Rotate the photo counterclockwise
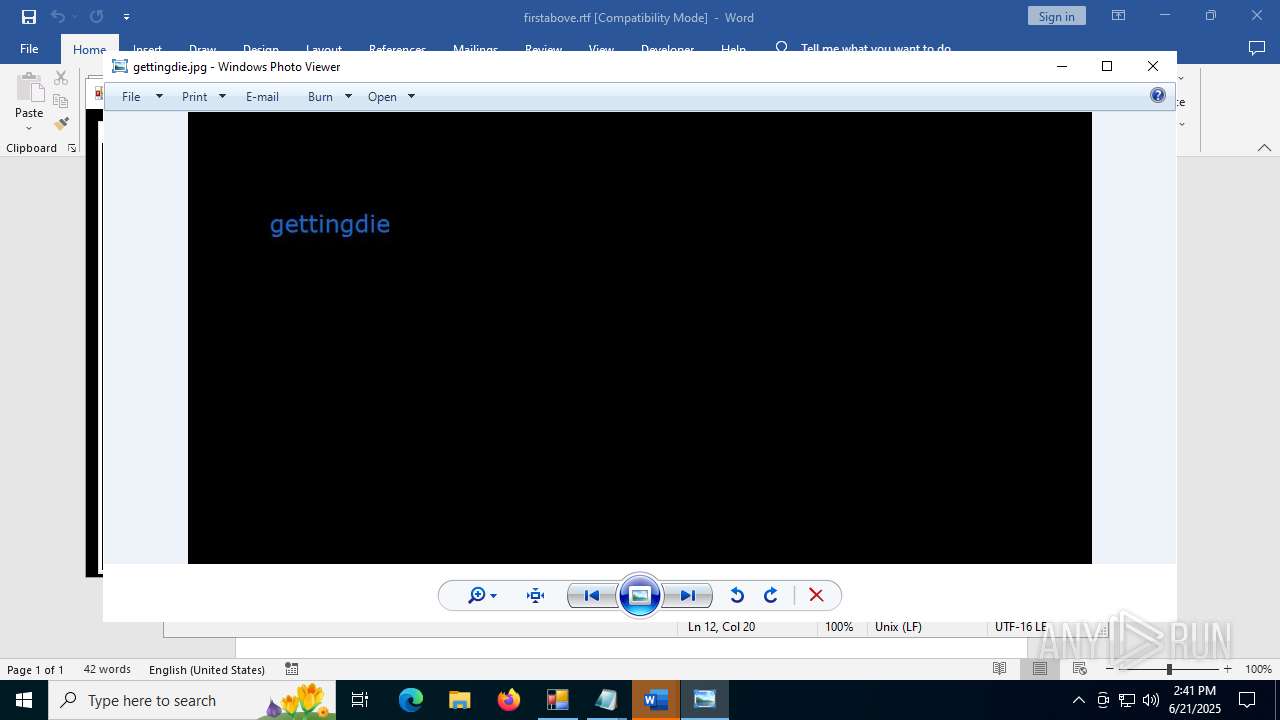 tap(737, 596)
